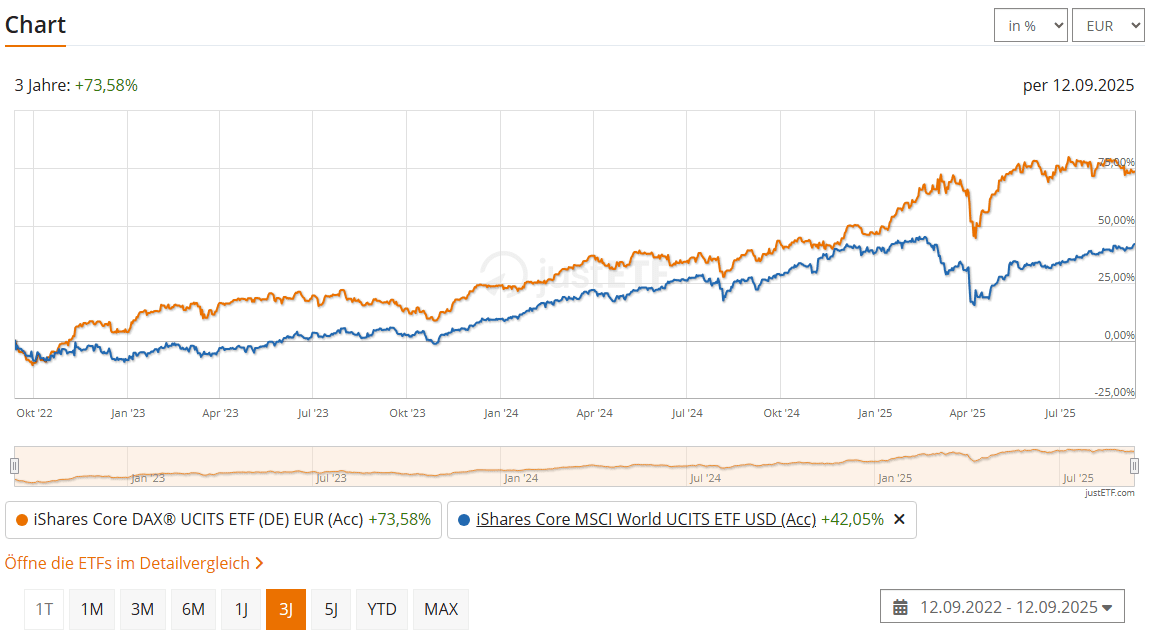The width and height of the screenshot is (1169, 635).
Task: Click the blue dot of MSCI World legend
Action: (464, 520)
